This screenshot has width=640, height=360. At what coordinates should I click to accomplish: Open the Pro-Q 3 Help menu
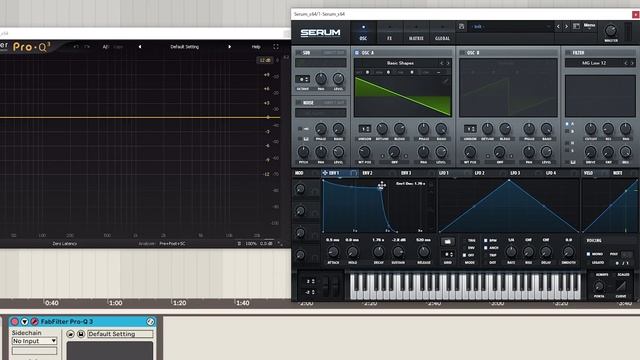256,47
